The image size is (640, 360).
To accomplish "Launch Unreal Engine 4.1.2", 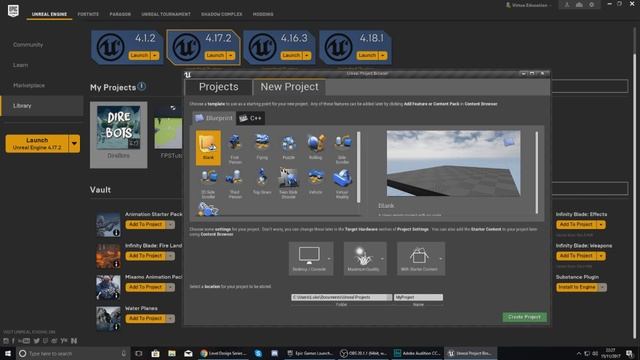I will pyautogui.click(x=139, y=56).
